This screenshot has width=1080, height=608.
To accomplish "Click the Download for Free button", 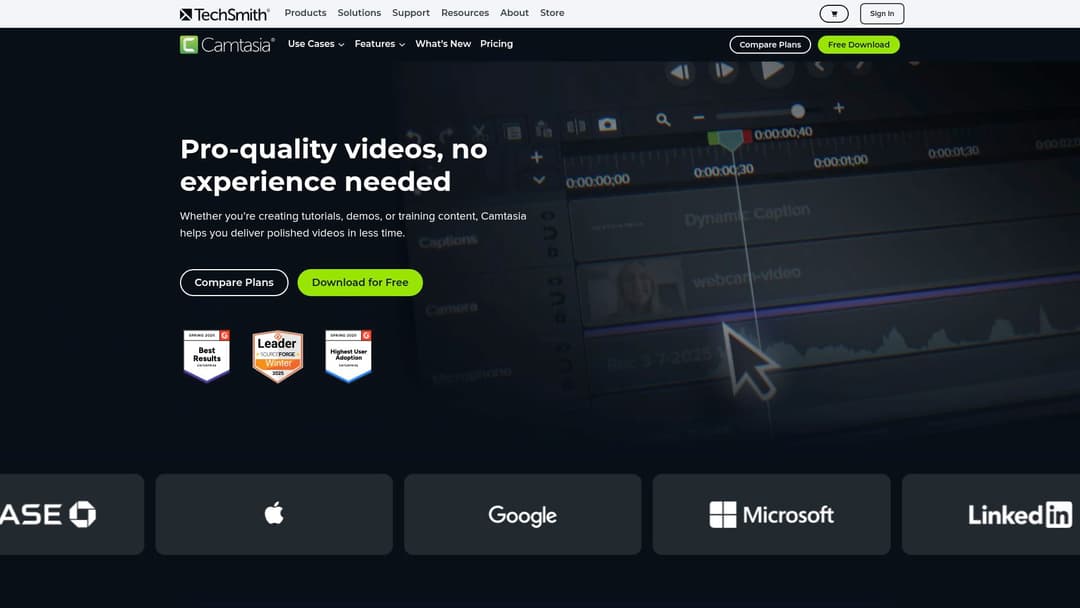I will 360,282.
